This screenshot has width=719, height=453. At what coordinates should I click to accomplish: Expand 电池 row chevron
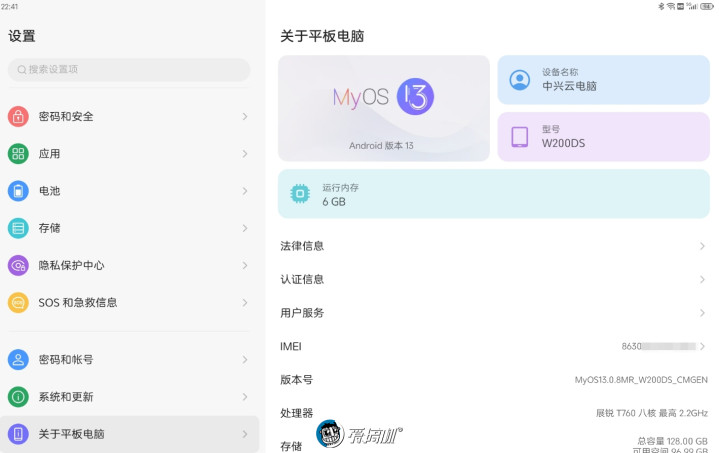[245, 191]
